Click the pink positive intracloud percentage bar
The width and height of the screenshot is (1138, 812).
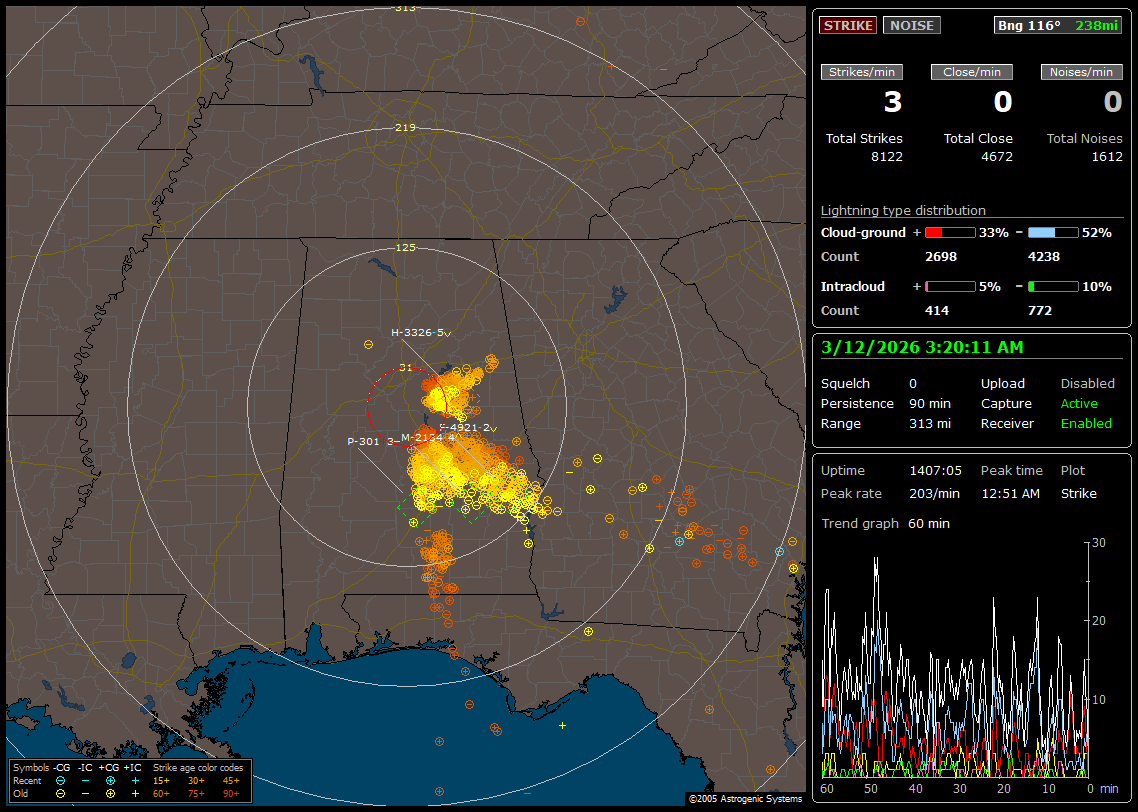click(x=949, y=286)
